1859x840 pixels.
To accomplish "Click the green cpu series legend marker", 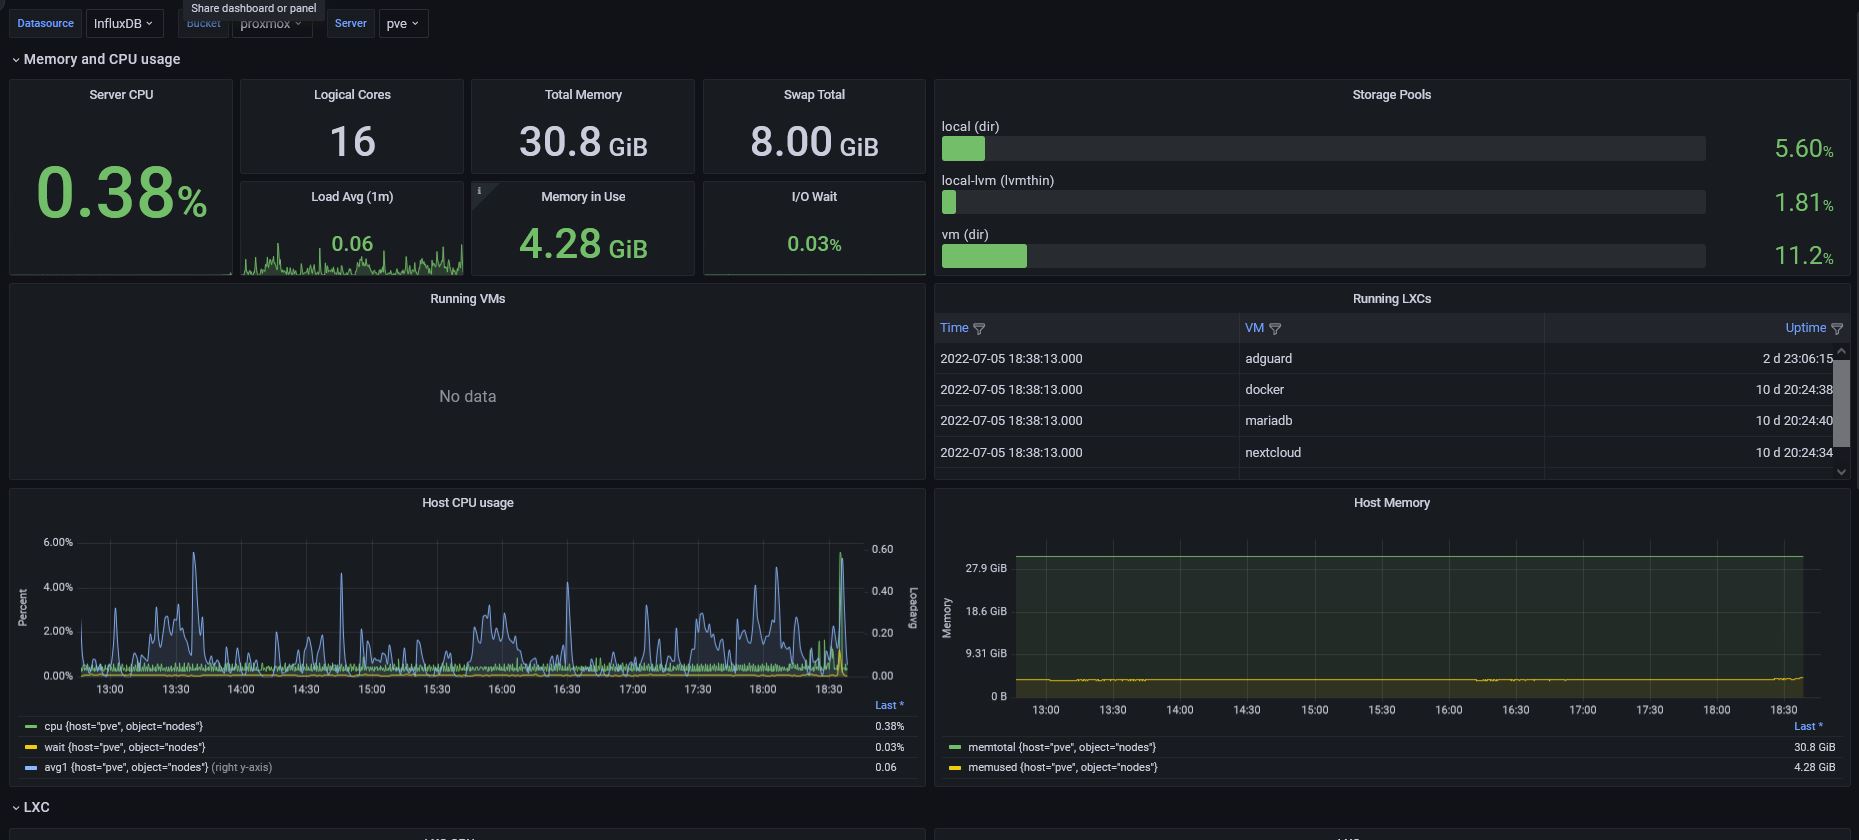I will (31, 727).
